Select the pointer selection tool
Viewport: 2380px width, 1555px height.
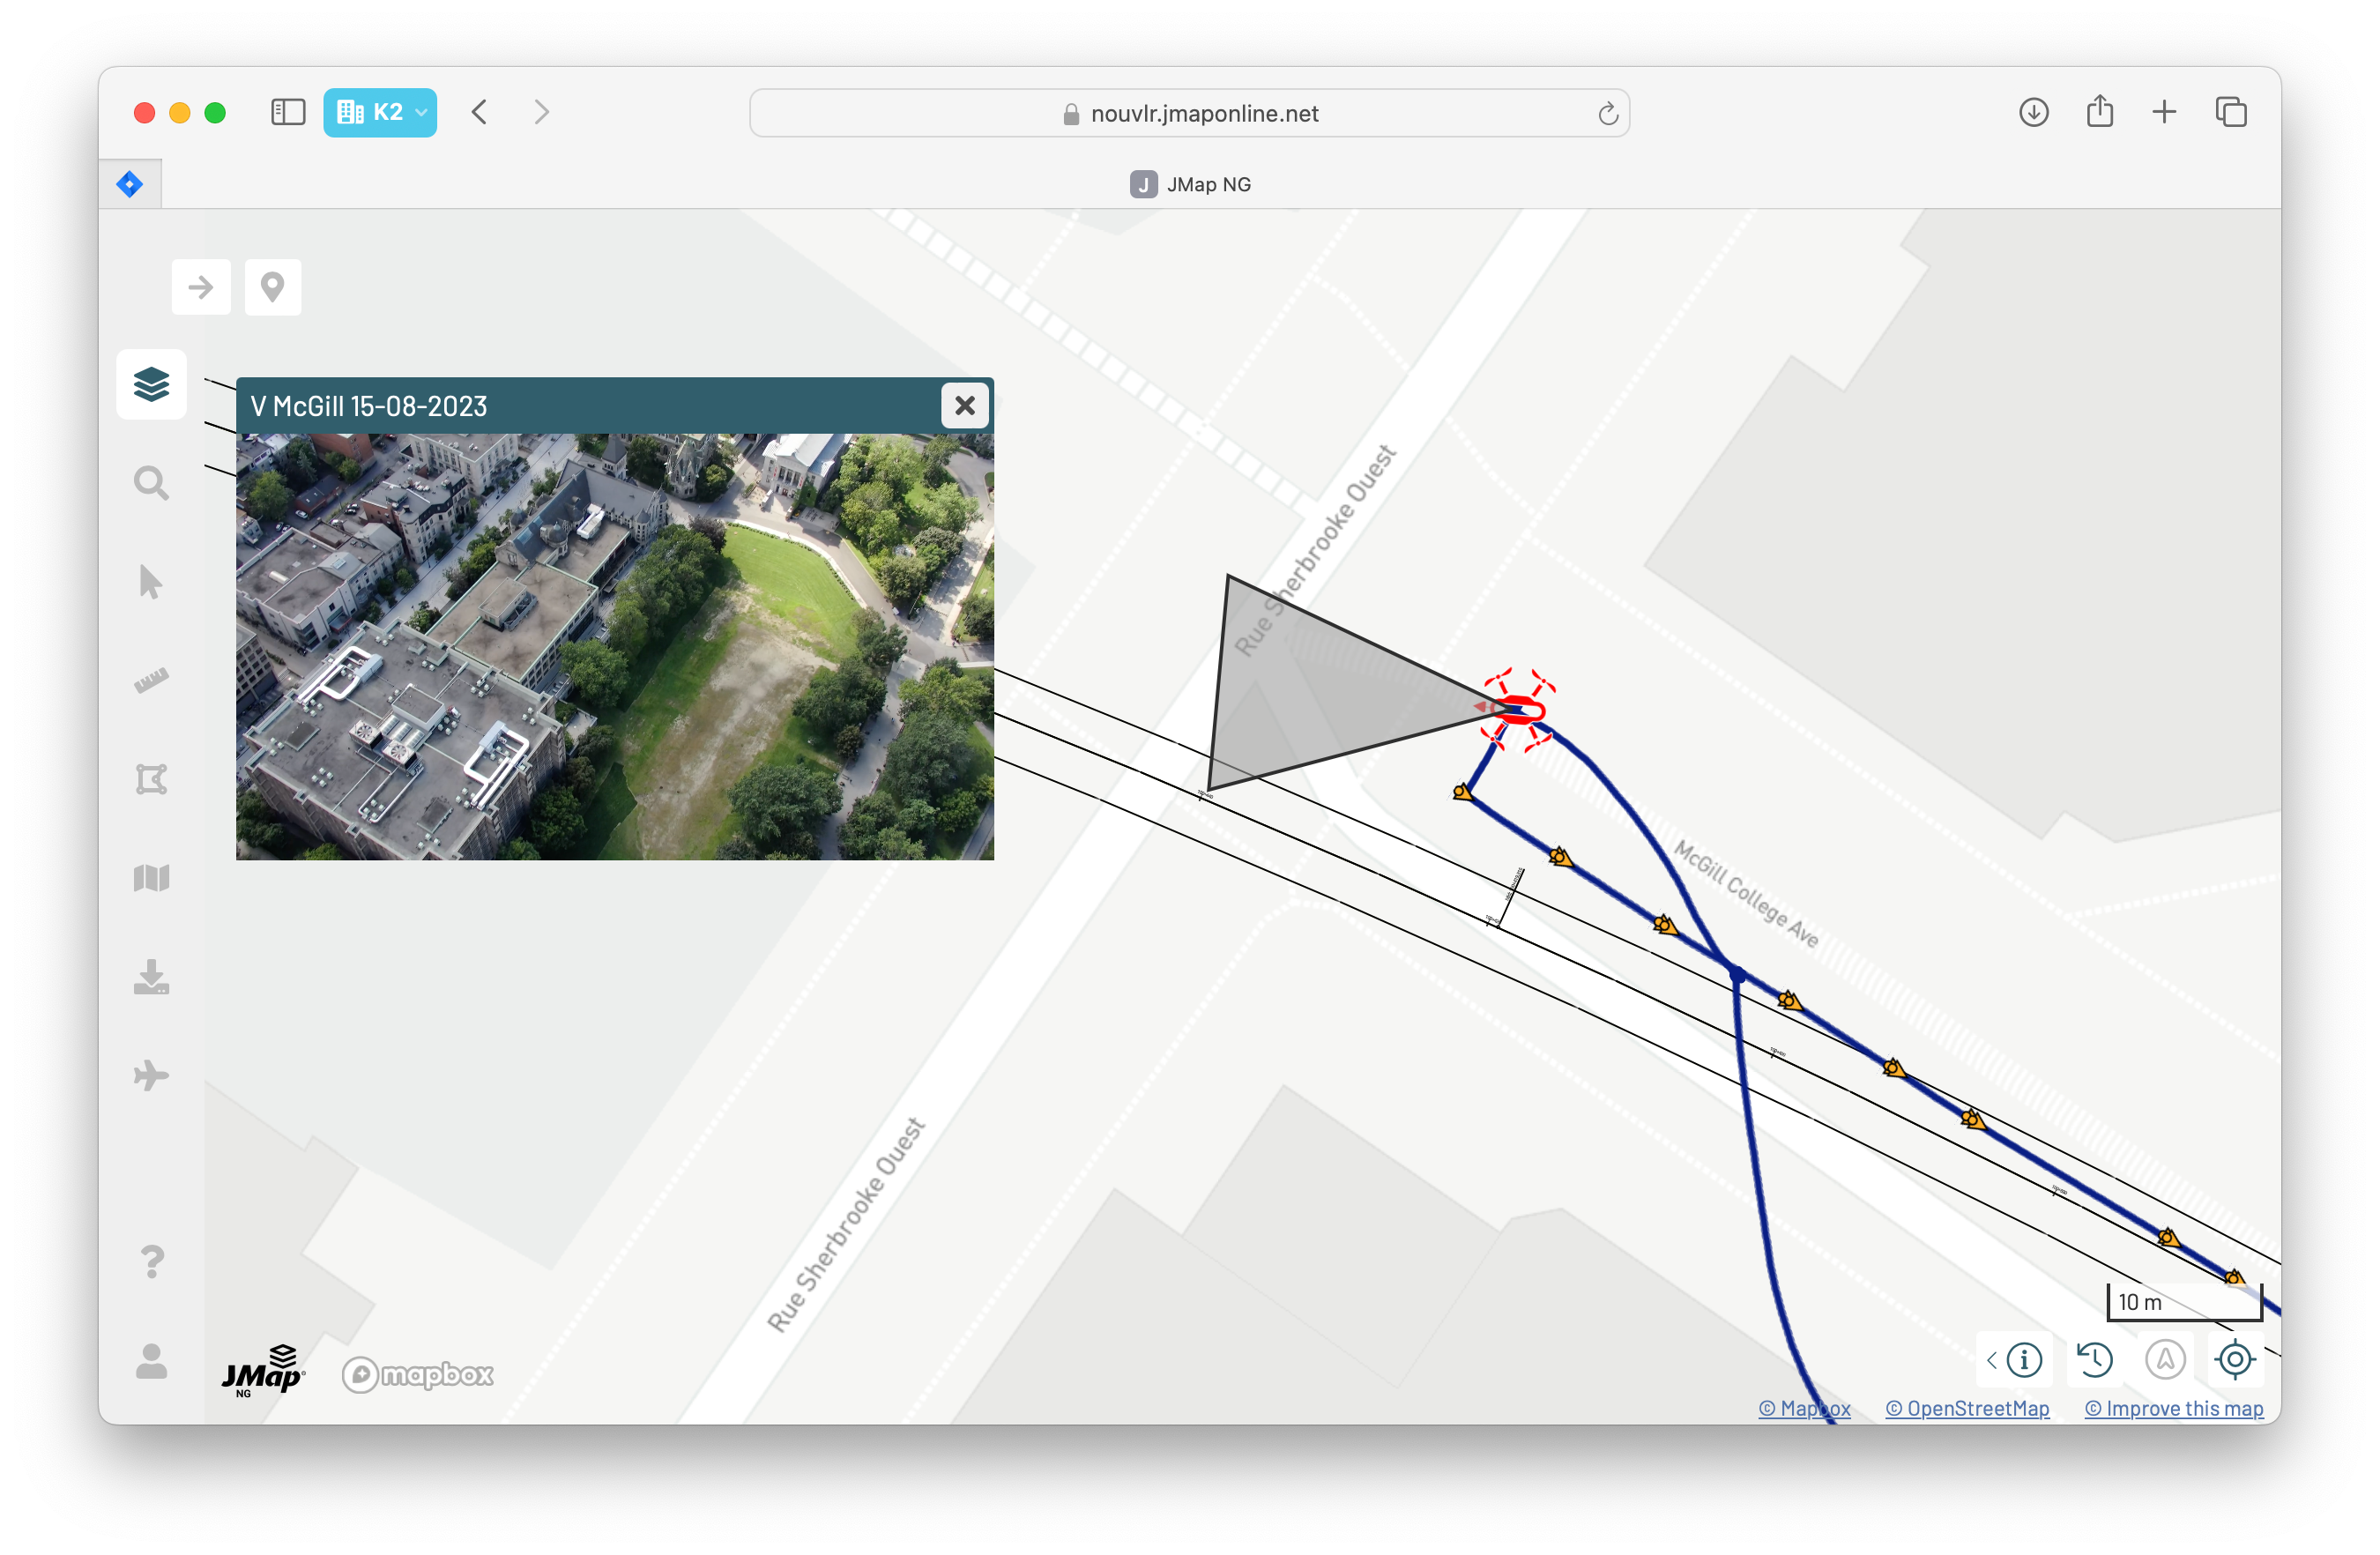click(x=151, y=582)
